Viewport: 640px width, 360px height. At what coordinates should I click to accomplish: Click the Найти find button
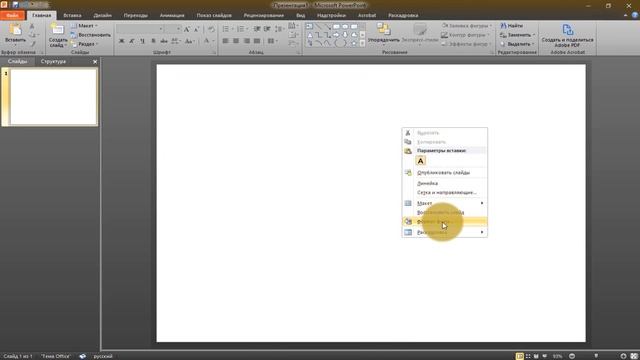click(512, 26)
